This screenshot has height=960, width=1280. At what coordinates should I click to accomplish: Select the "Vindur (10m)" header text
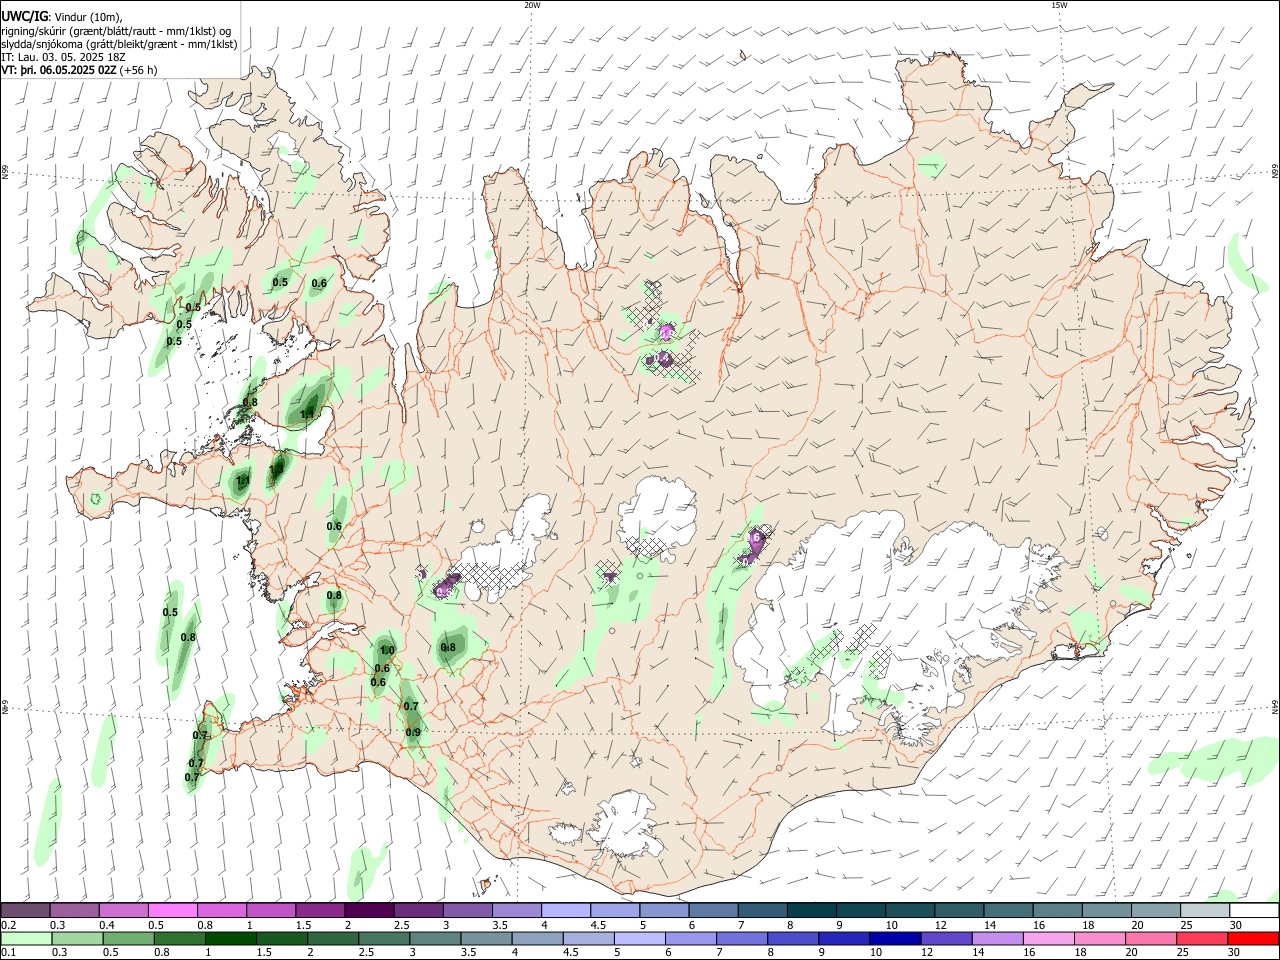point(88,17)
